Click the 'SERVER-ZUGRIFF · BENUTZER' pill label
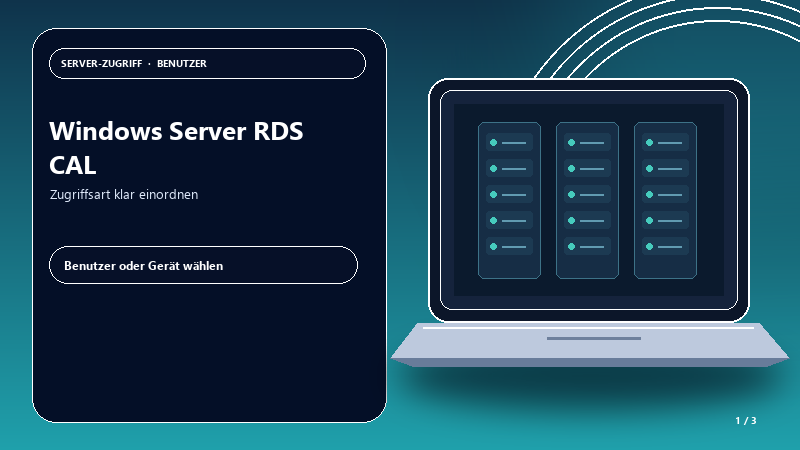 point(207,64)
